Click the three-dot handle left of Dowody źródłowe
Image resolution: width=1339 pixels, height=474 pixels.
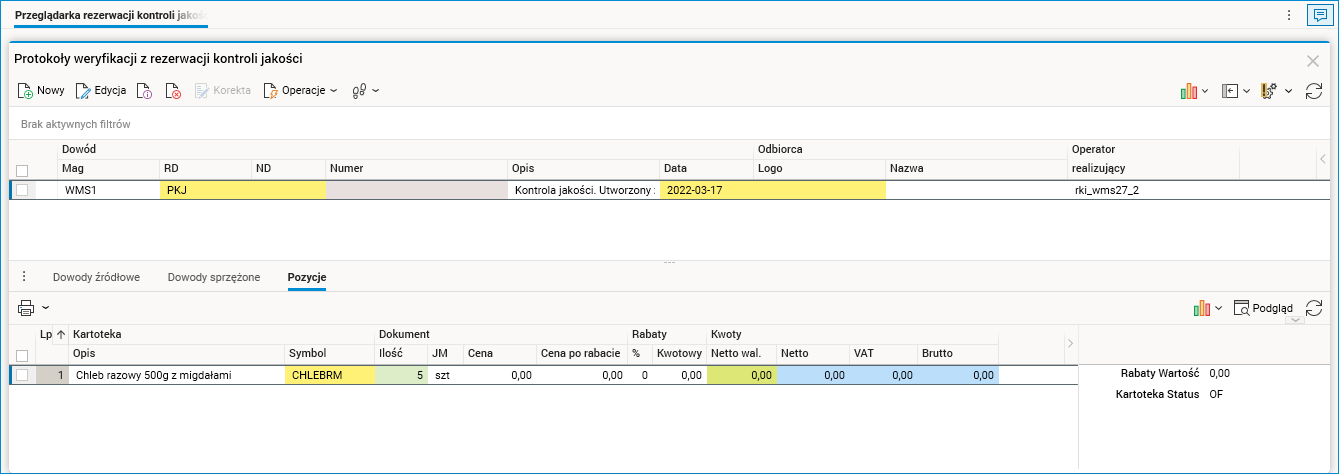click(24, 277)
